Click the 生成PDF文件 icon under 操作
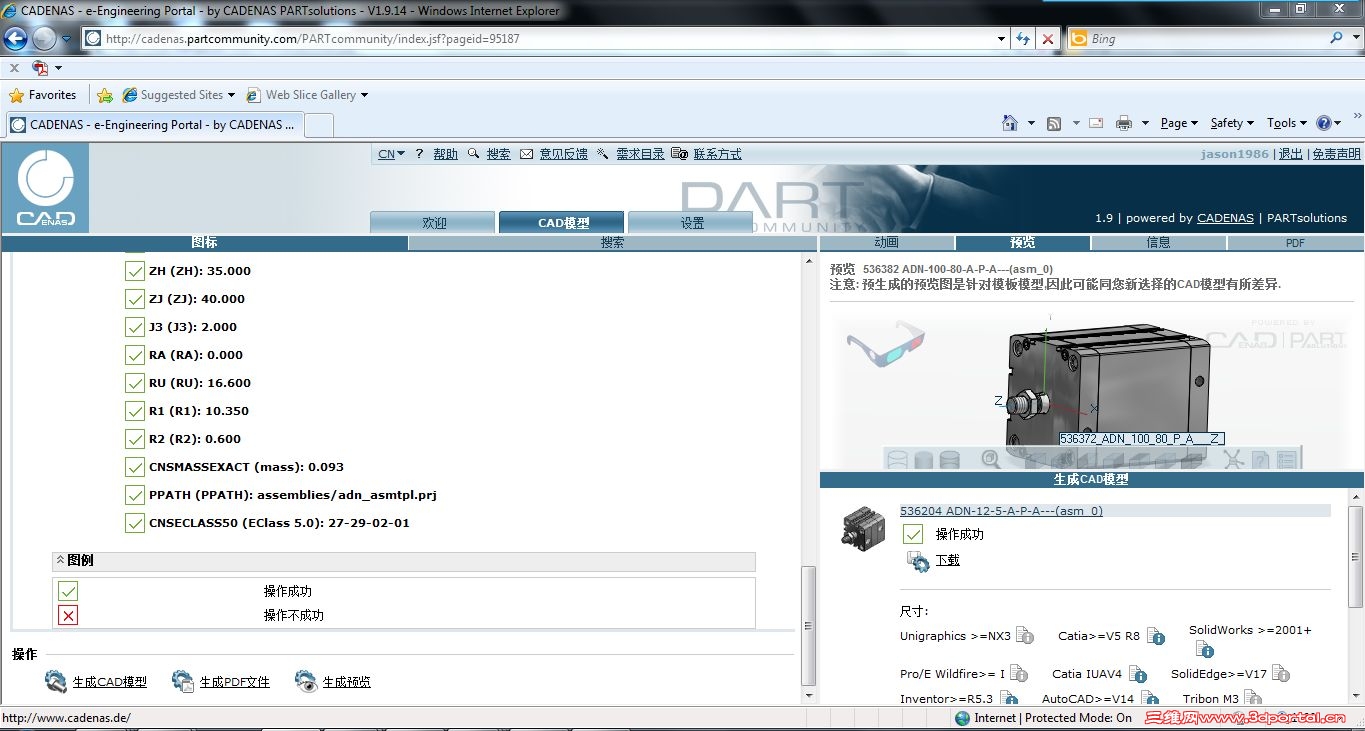 pyautogui.click(x=183, y=682)
